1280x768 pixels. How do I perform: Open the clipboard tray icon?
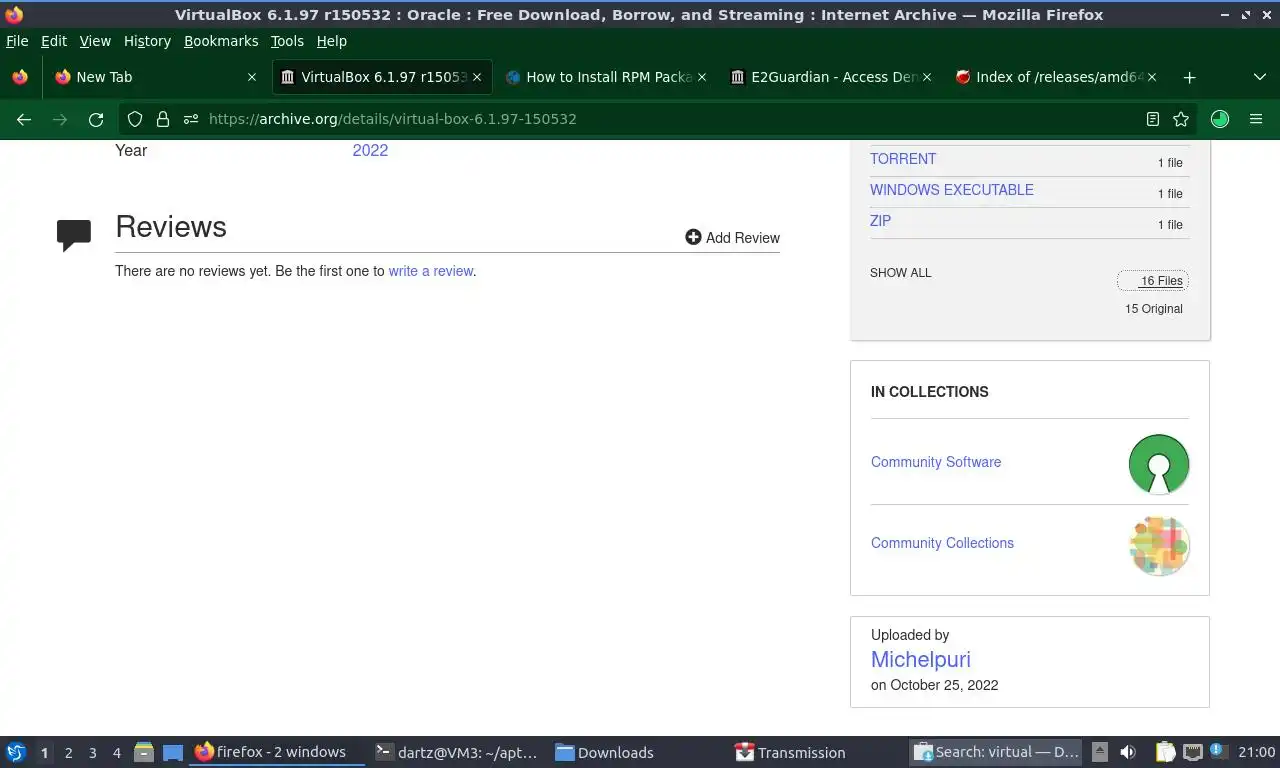(x=1165, y=752)
